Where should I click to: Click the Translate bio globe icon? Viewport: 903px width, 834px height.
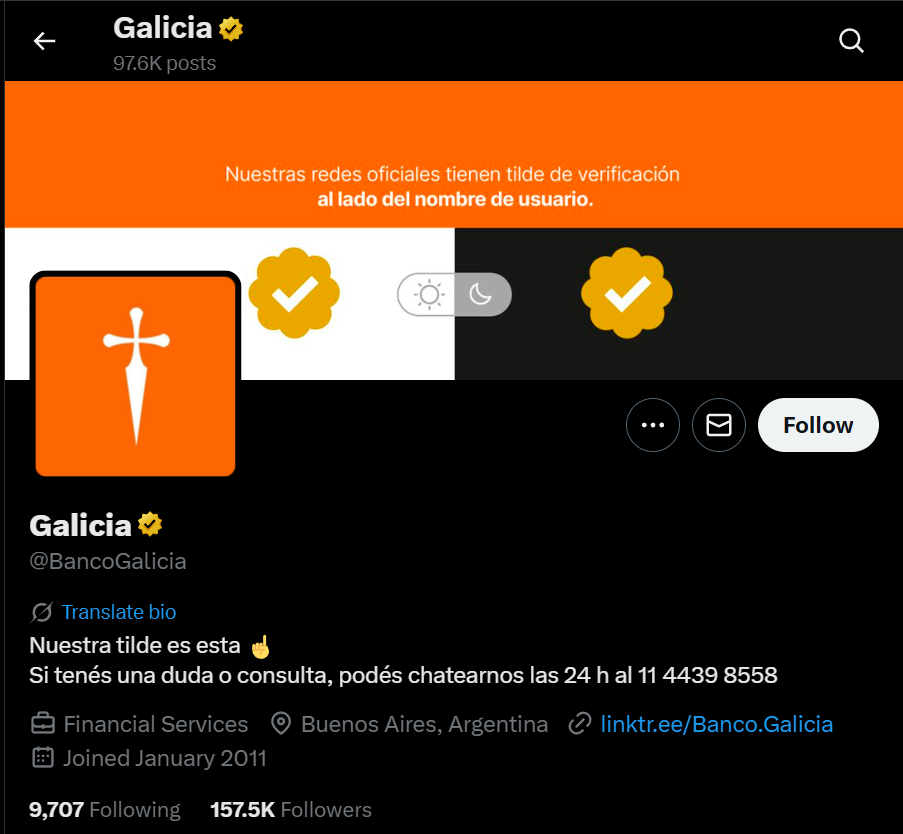[41, 612]
